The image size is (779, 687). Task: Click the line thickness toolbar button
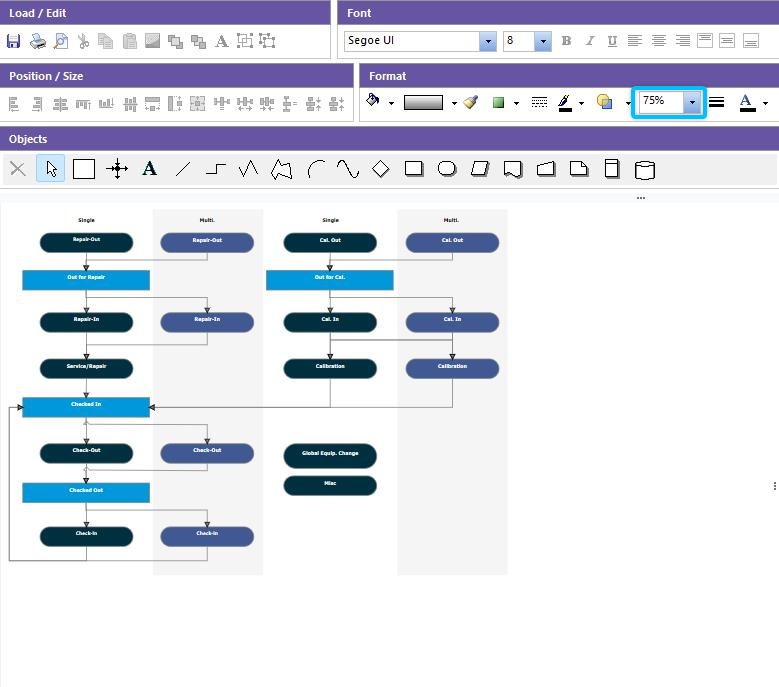(x=717, y=102)
